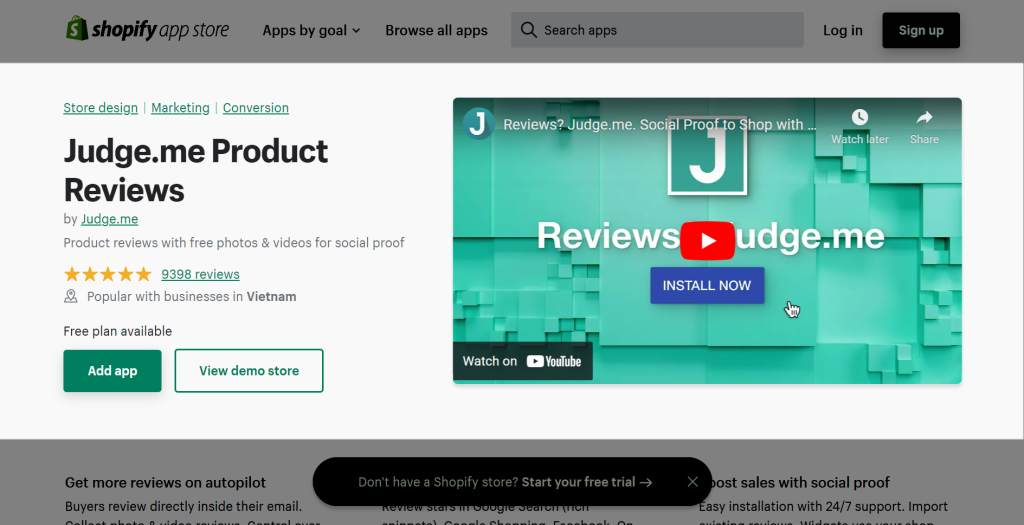Screen dimensions: 1024x525
Task: Open the Store design category link
Action: 101,108
